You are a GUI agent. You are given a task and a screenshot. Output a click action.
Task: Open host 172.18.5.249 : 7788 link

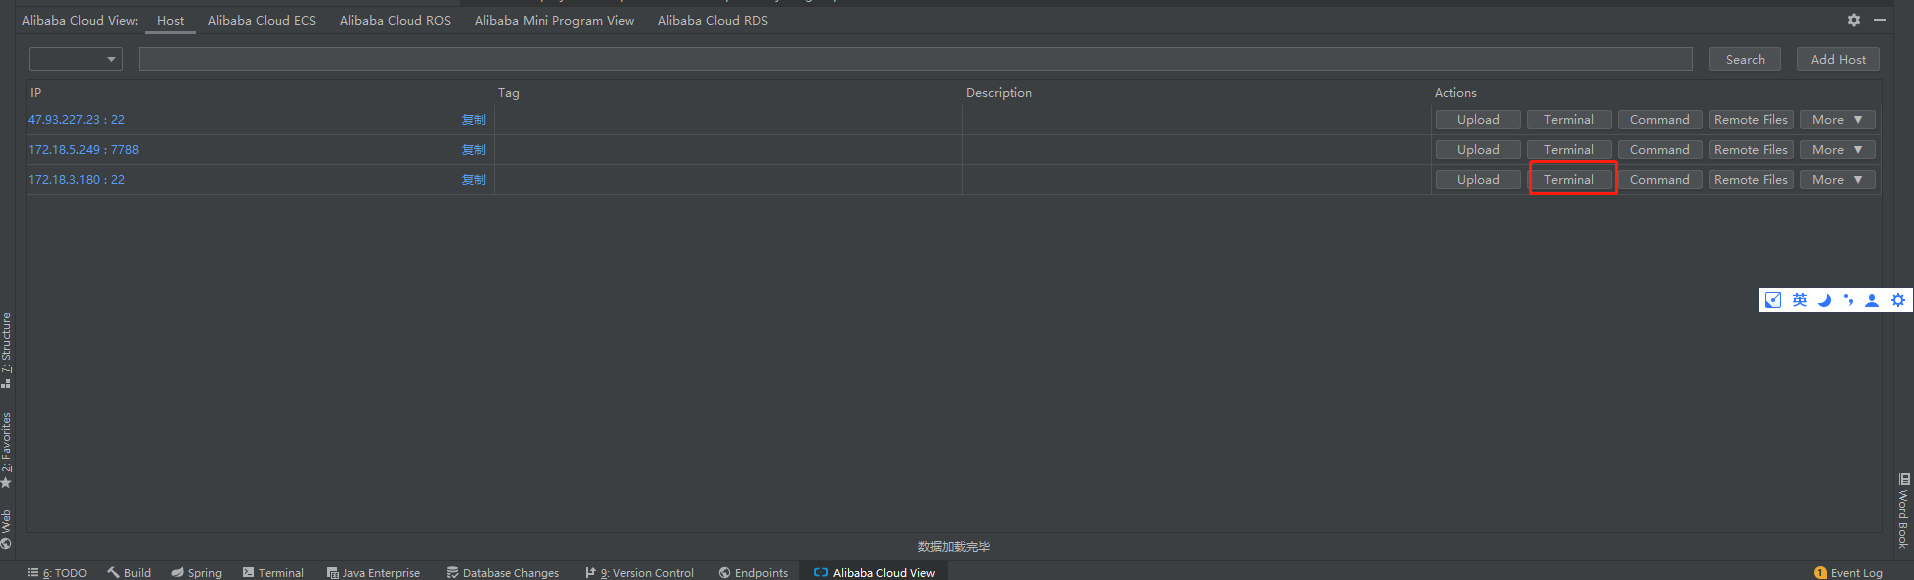[83, 150]
